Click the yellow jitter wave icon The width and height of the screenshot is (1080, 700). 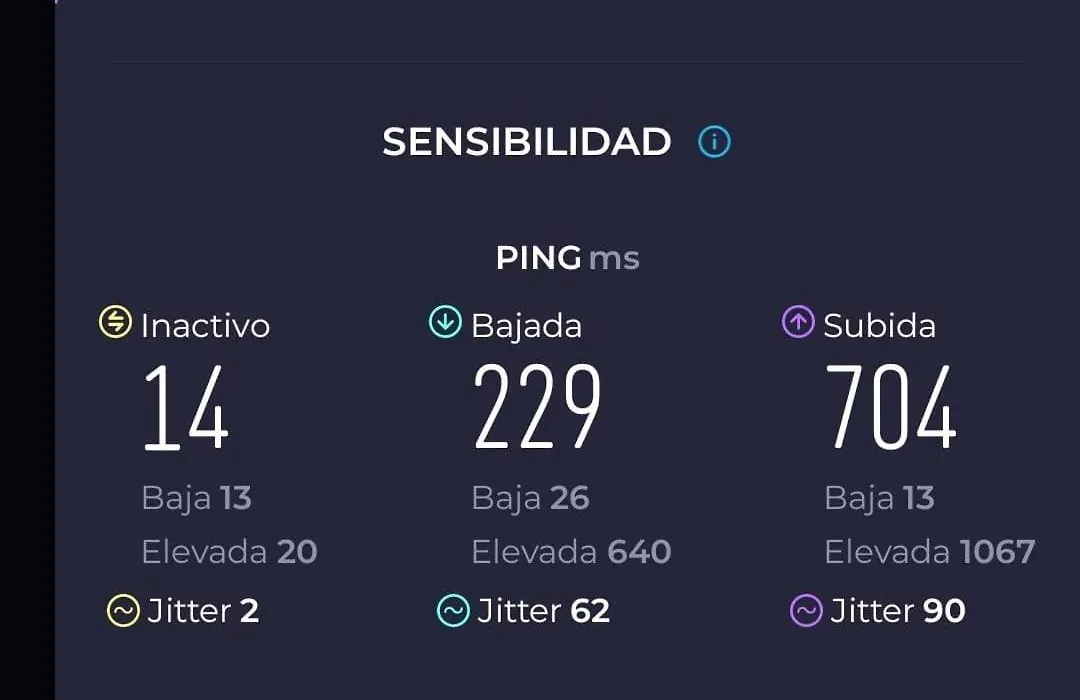click(x=123, y=610)
